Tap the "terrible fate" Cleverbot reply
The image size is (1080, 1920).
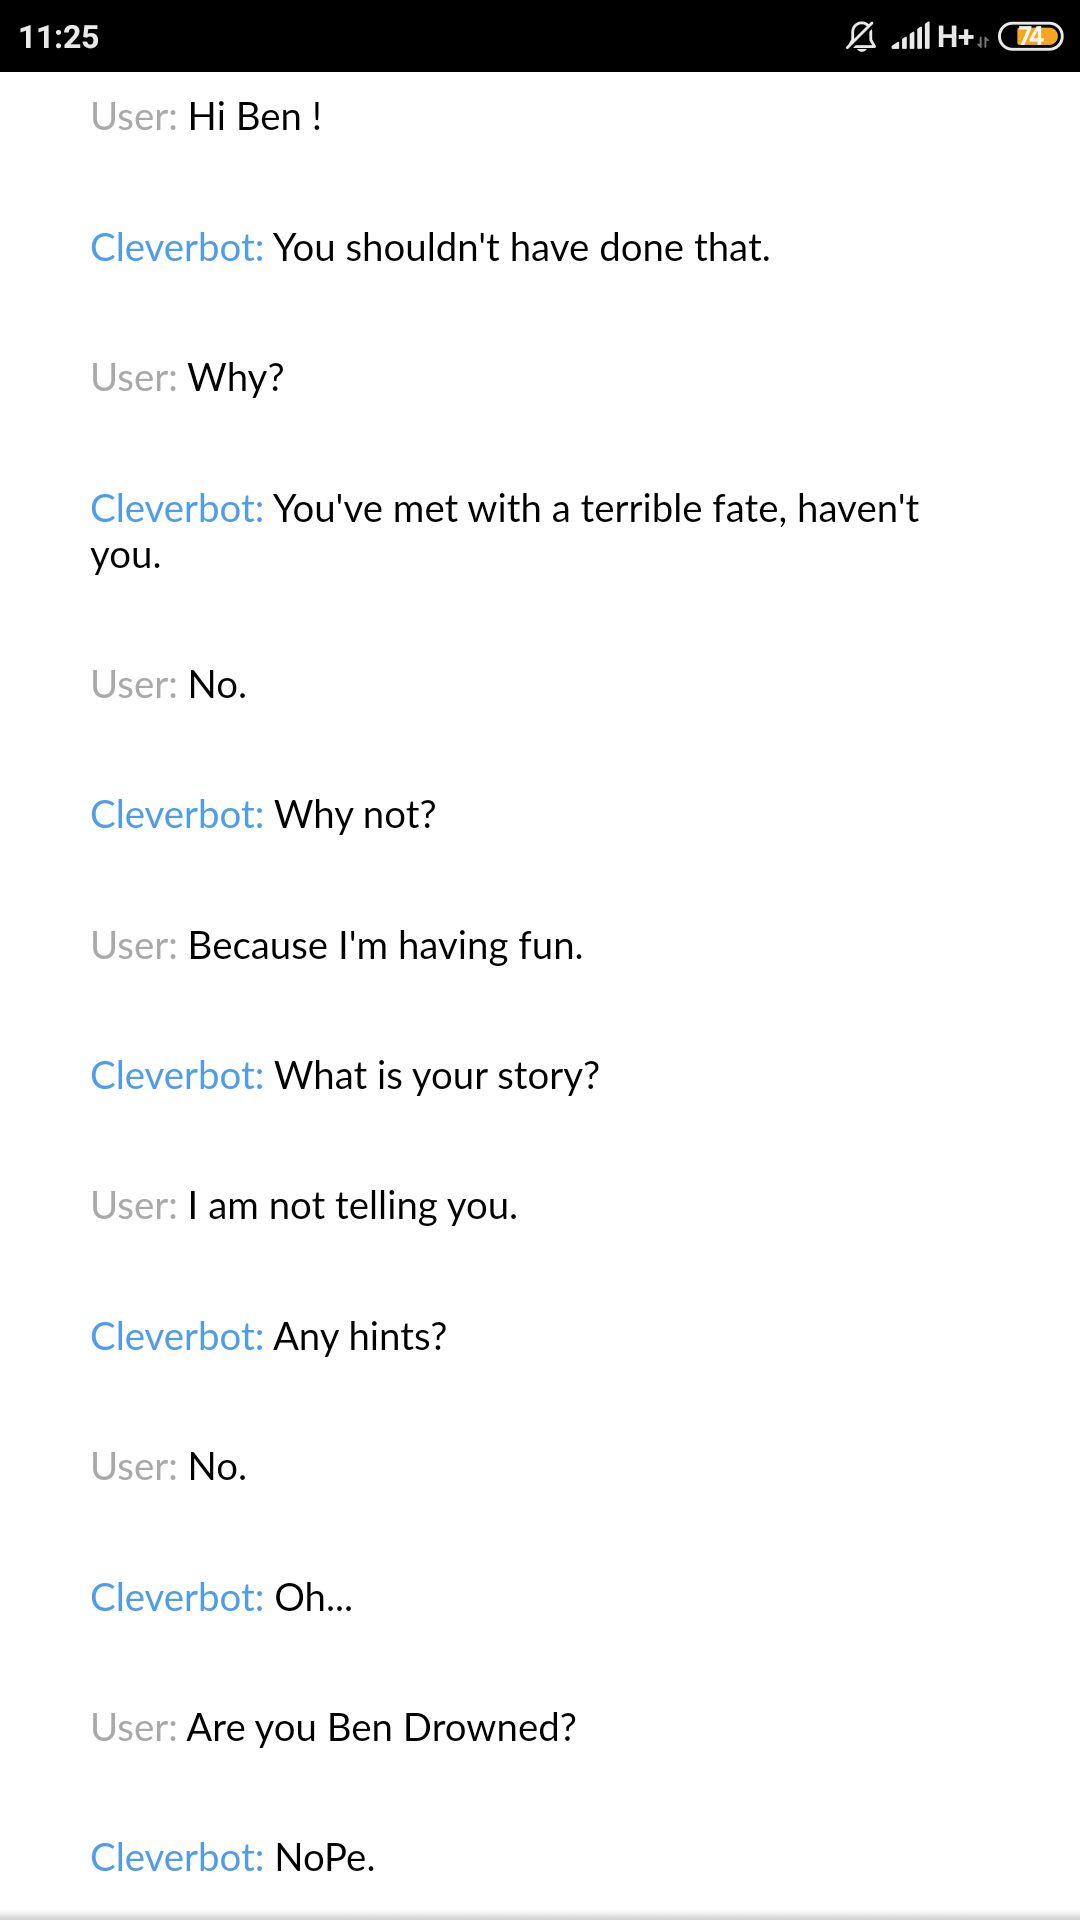[x=596, y=509]
